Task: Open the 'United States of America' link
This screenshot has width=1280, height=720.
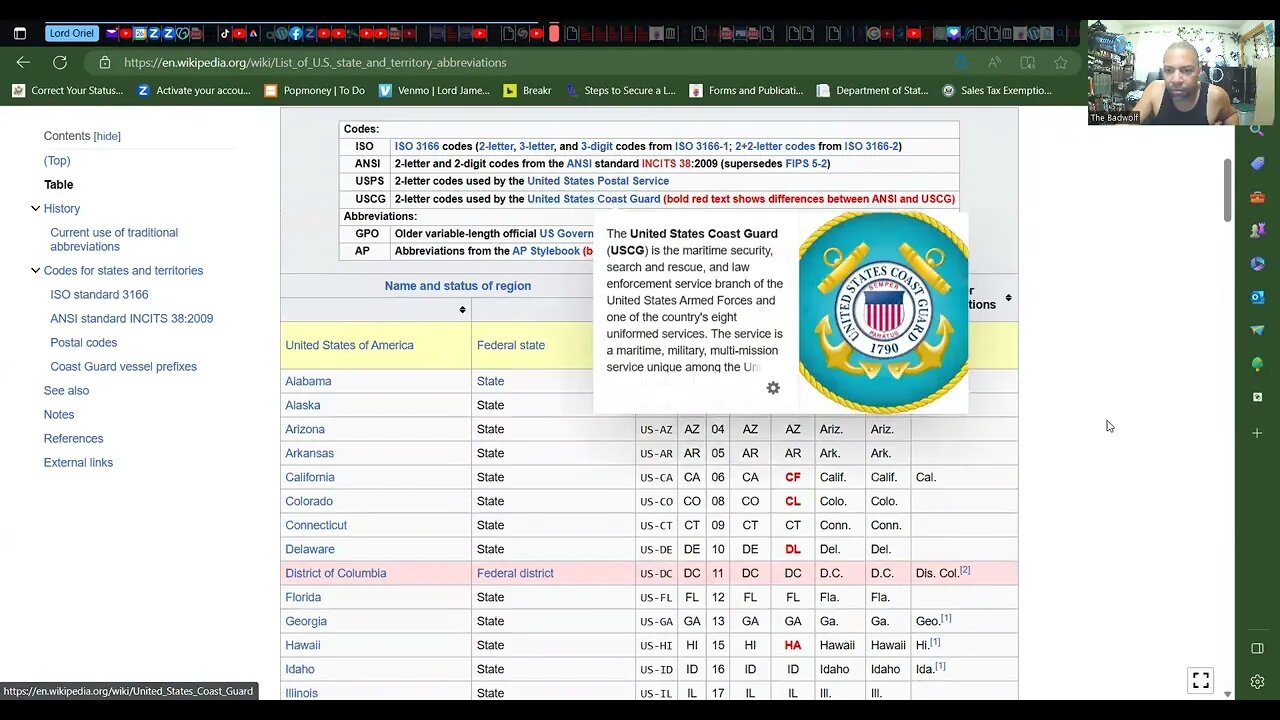Action: tap(349, 345)
